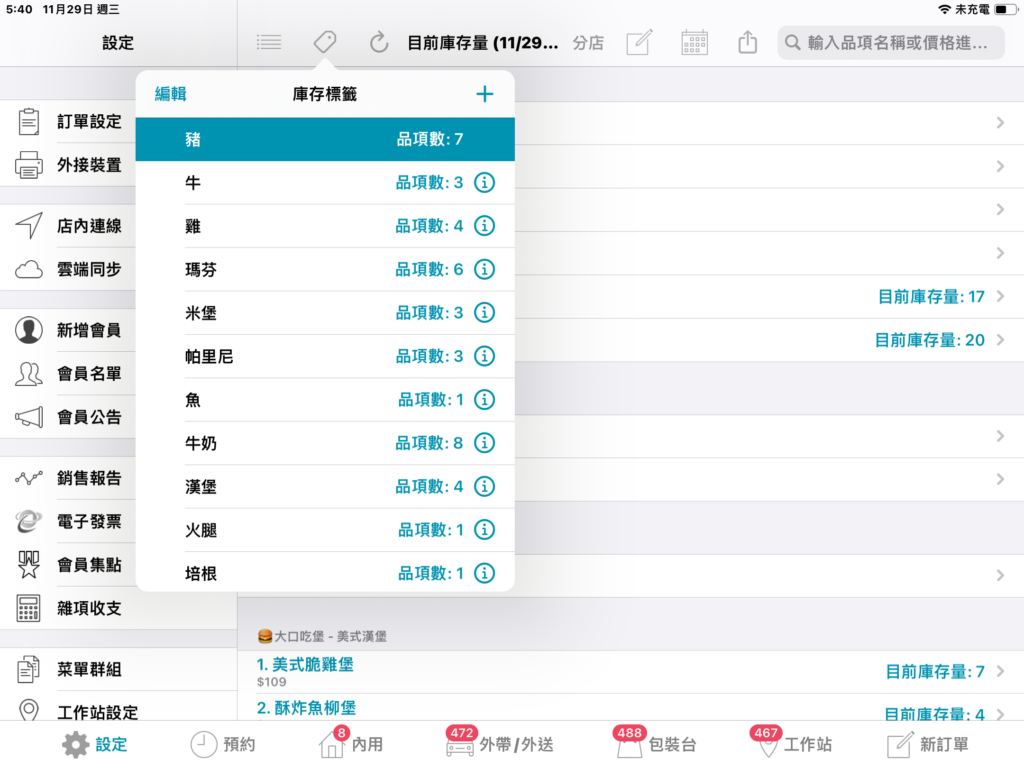Select the 牛 tag name
The width and height of the screenshot is (1024, 768).
pos(193,183)
